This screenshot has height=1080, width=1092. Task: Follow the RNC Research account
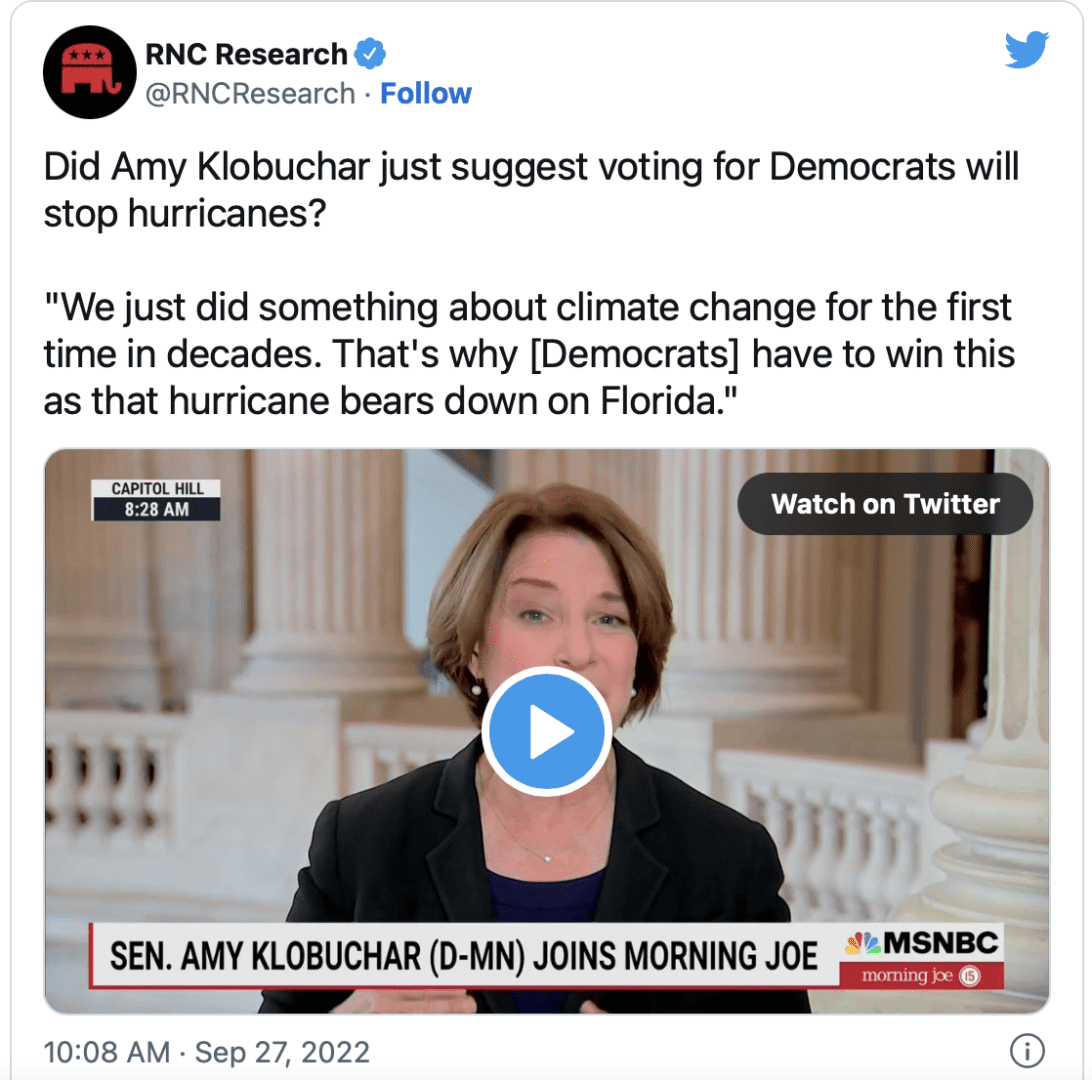click(426, 93)
